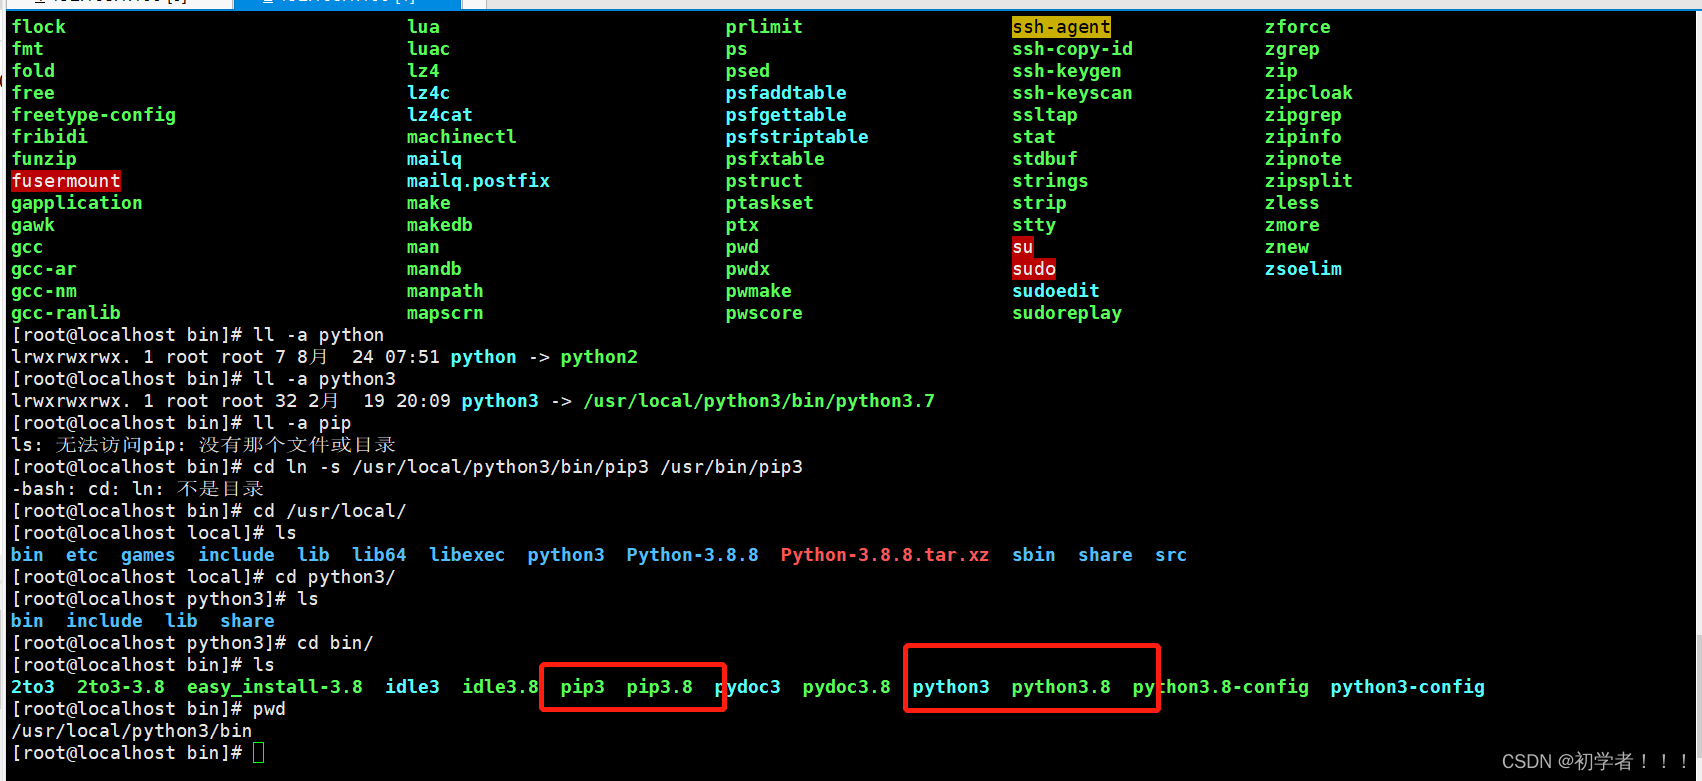1702x781 pixels.
Task: Select the prlimit entry
Action: point(764,27)
